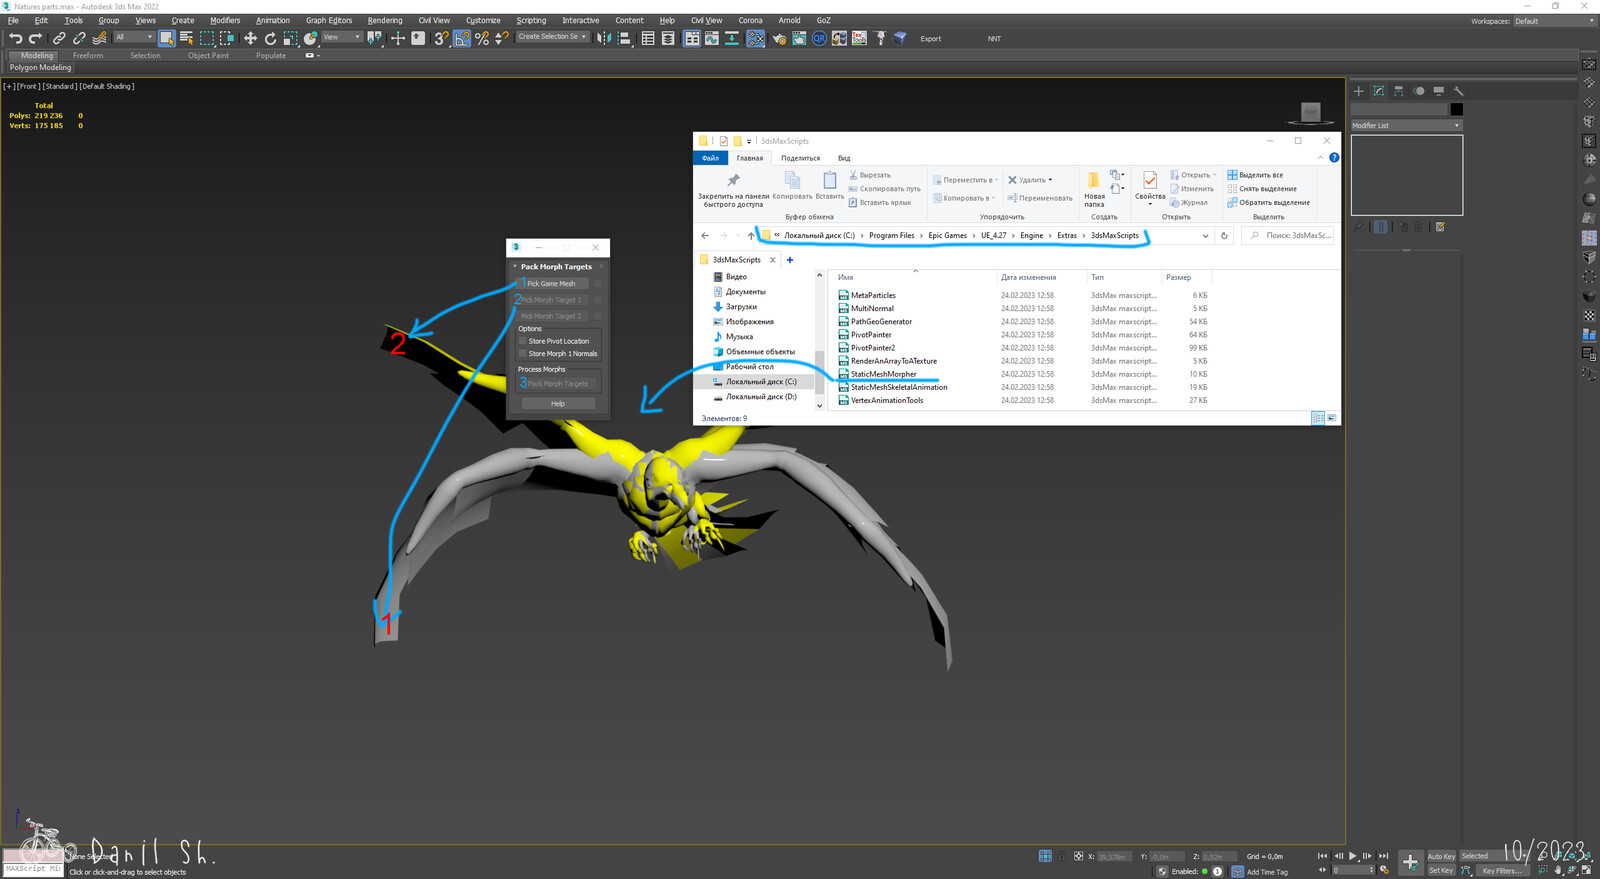Activate the Select and Move tool

coord(250,38)
